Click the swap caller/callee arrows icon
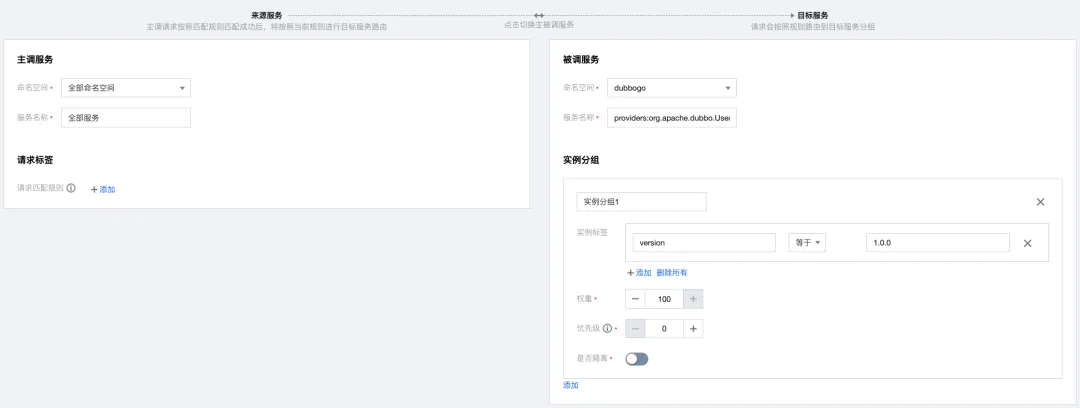 tap(539, 15)
